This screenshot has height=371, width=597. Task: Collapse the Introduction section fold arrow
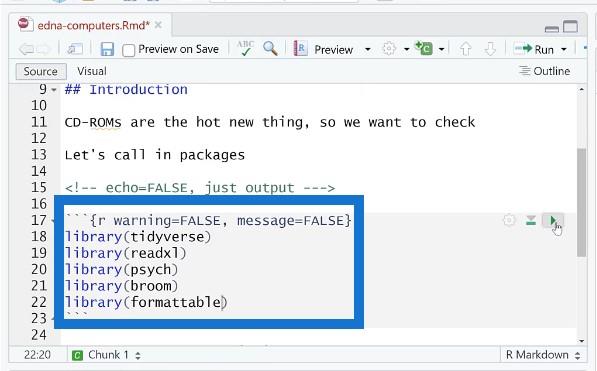54,90
